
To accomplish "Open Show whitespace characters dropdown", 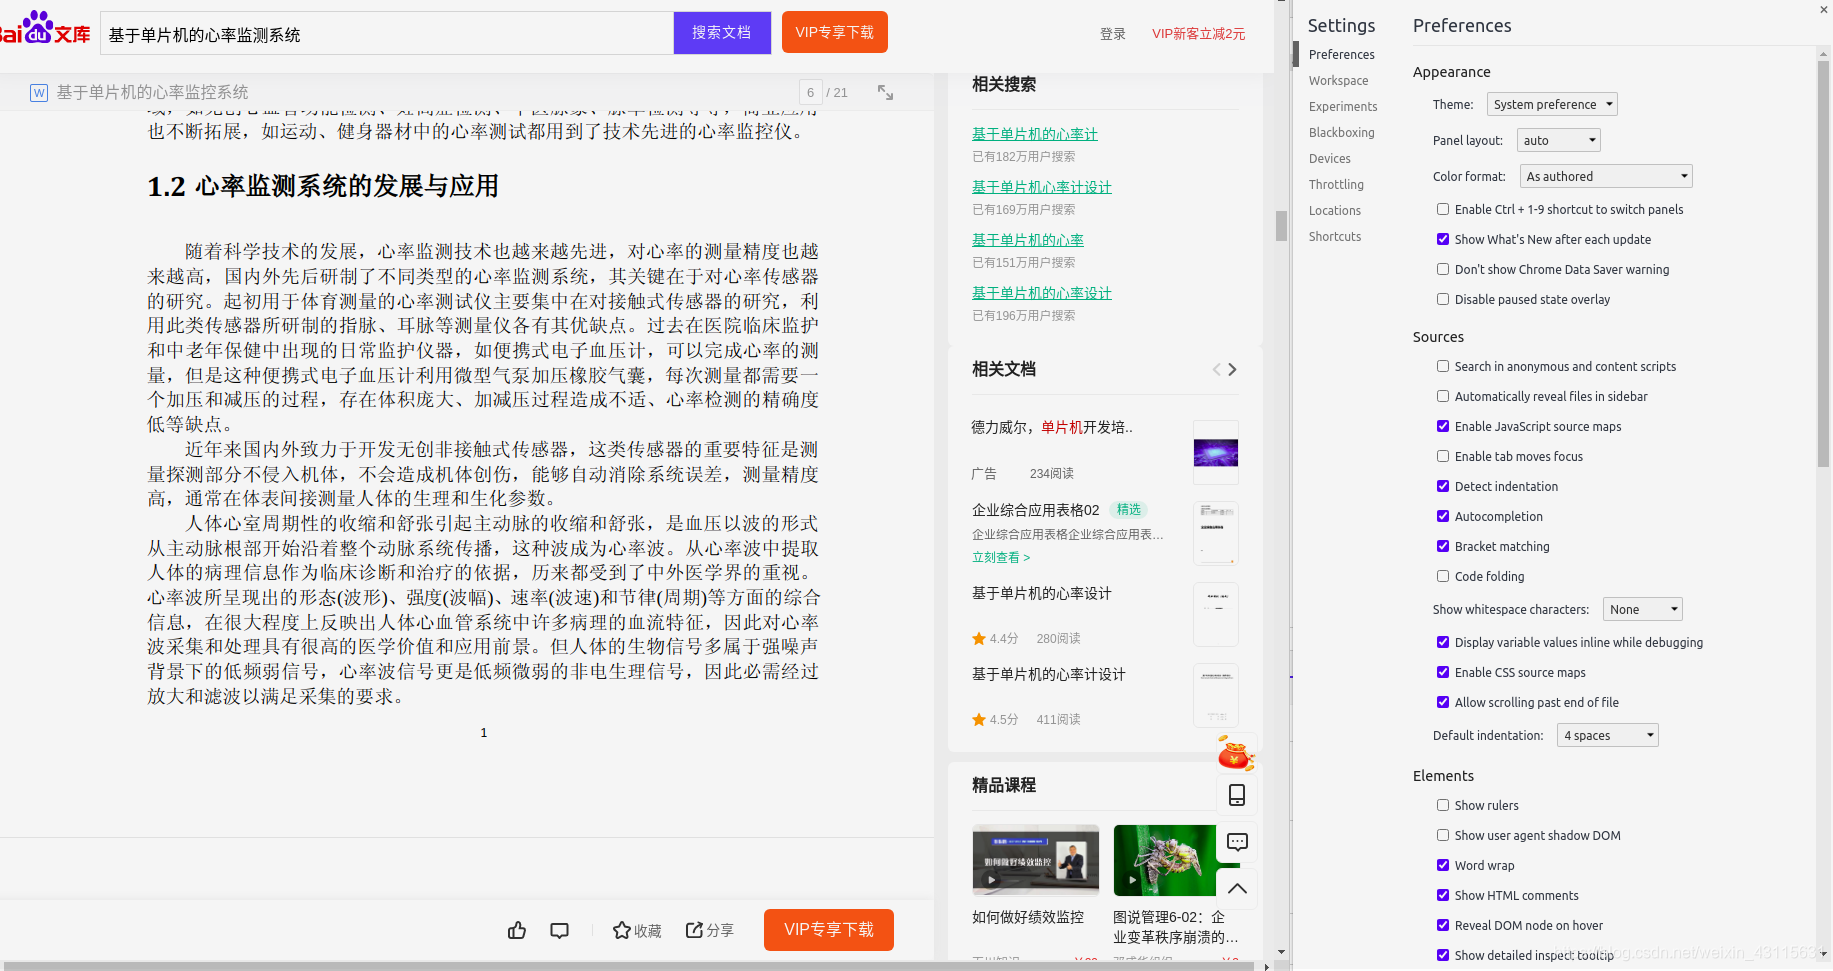I will coord(1642,609).
